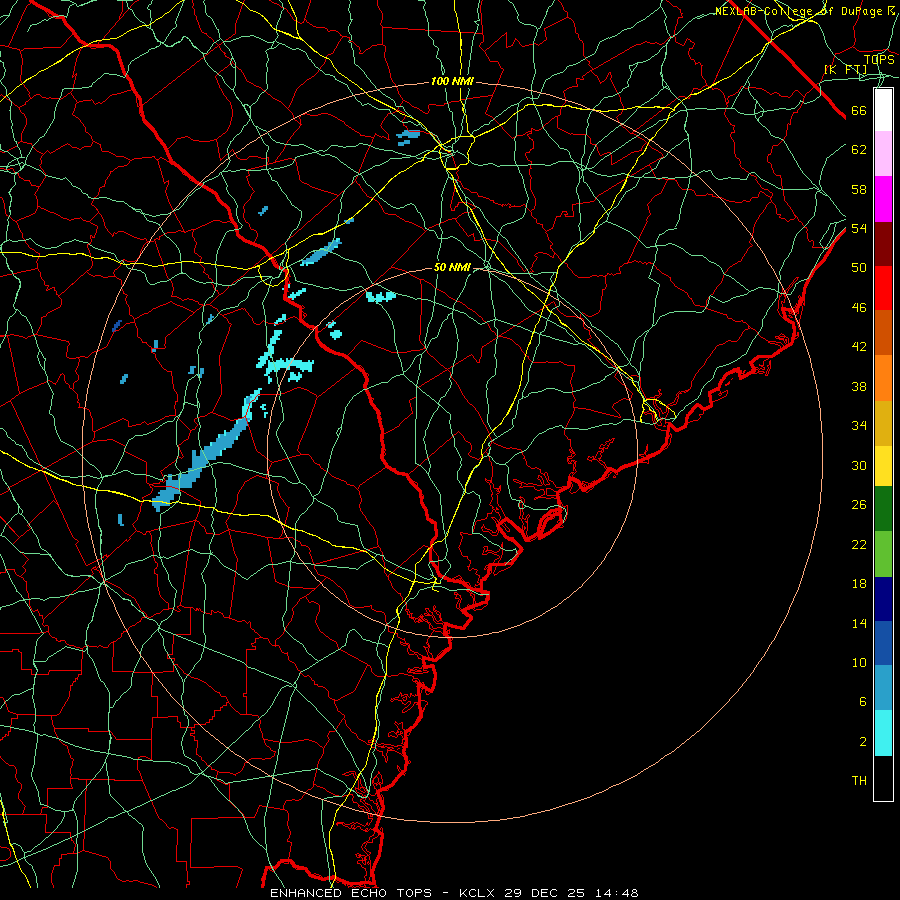Click the long diagonal blue echo band
Screen dimensions: 900x900
[x=208, y=451]
